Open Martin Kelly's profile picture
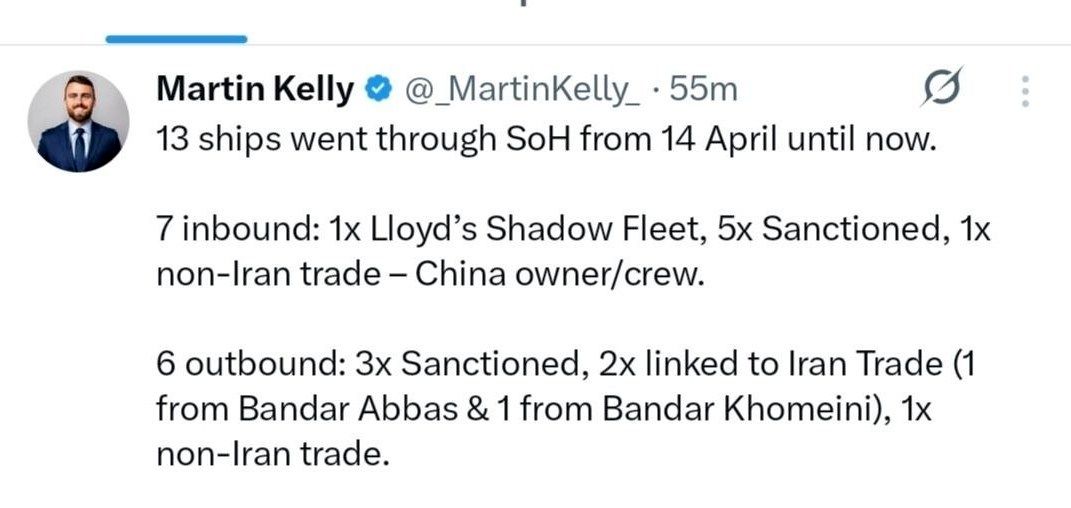Viewport: 1071px width, 508px height. [x=78, y=121]
